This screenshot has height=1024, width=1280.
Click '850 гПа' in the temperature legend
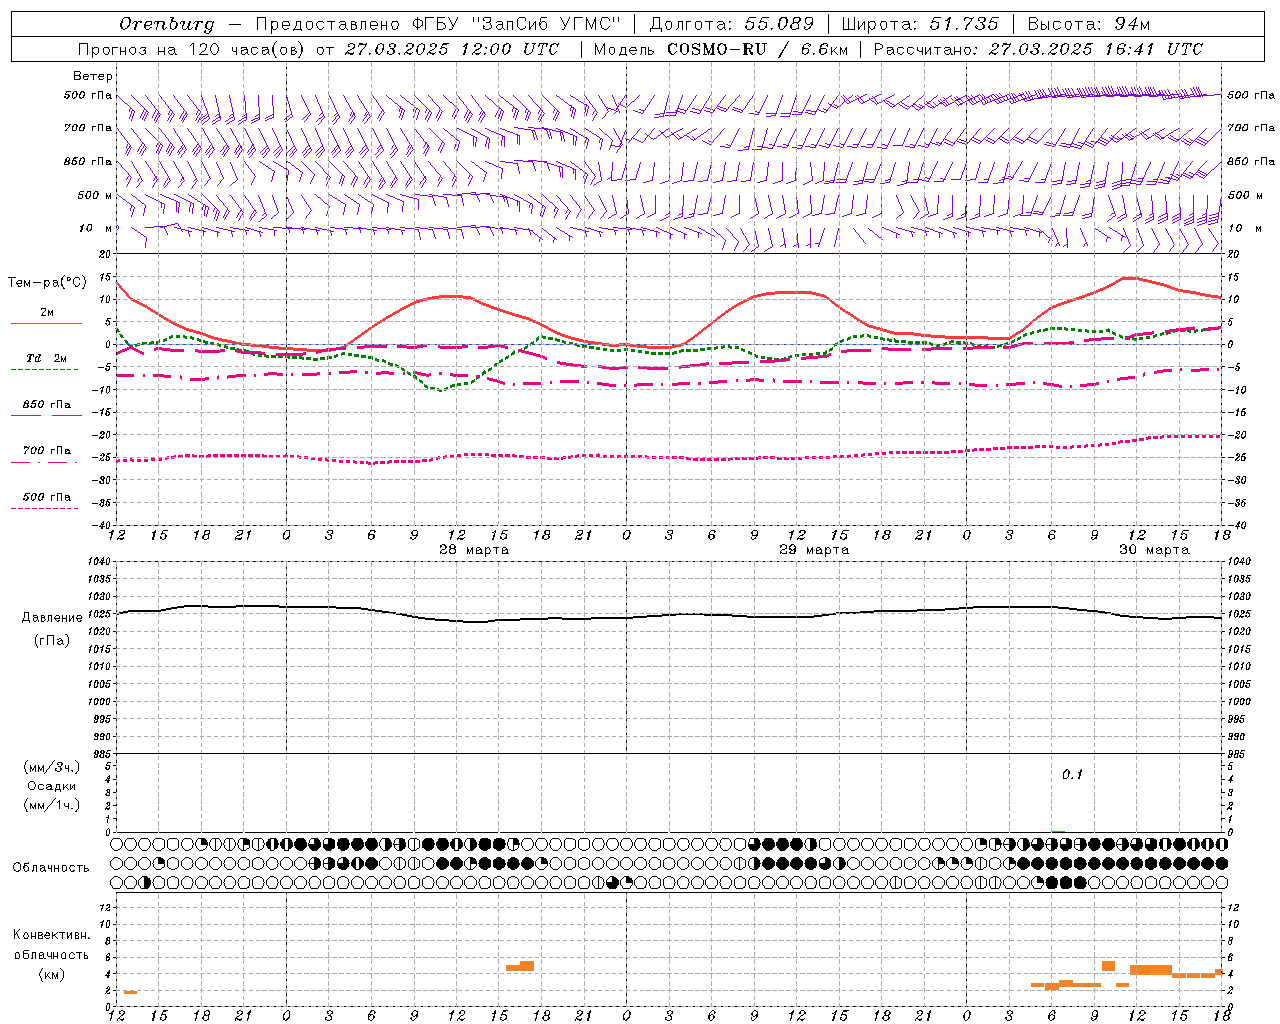tap(46, 405)
